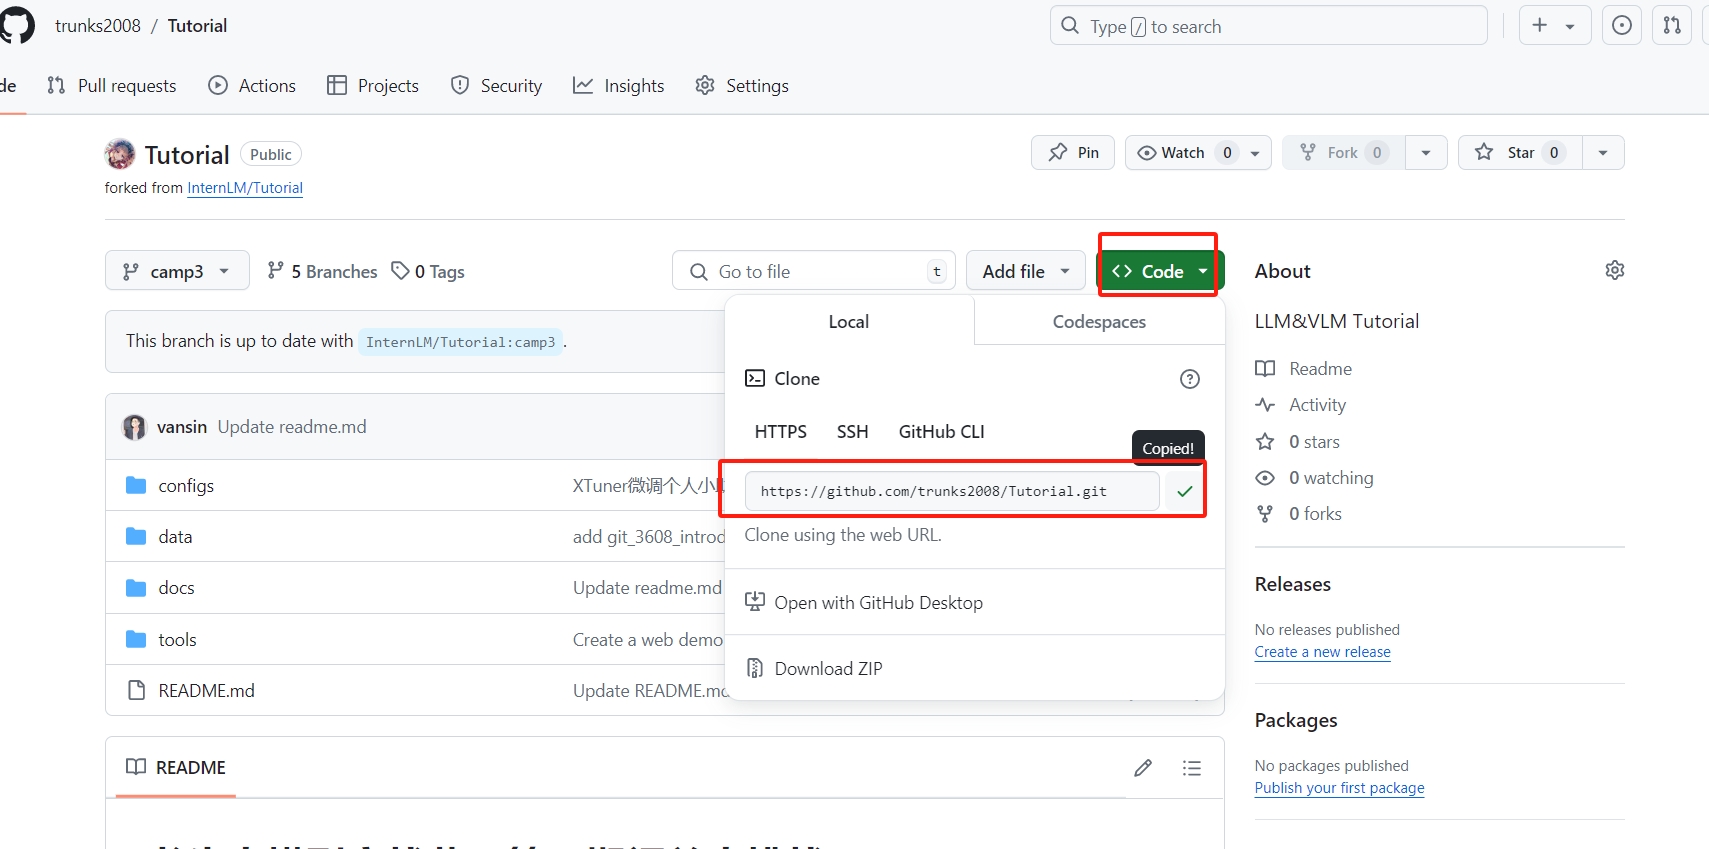
Task: Click vansin's commit author avatar
Action: pos(134,427)
